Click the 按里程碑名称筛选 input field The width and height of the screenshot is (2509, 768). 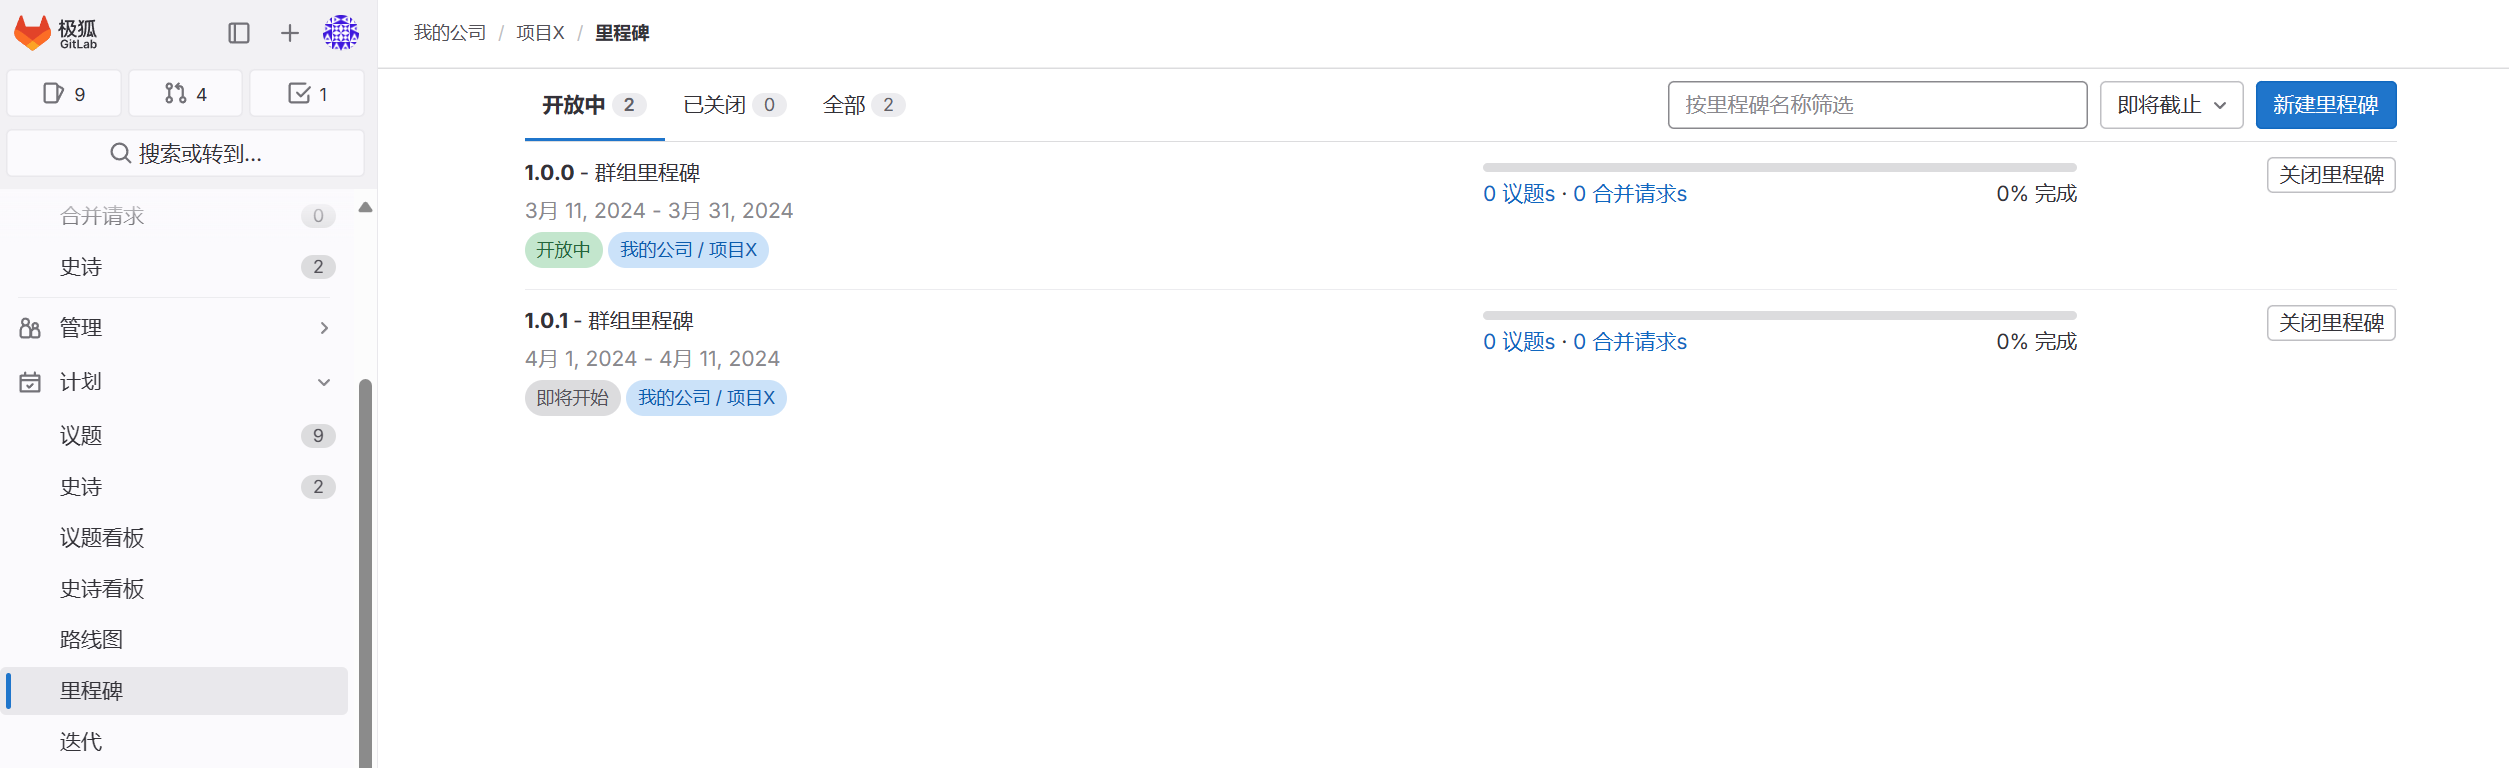1876,104
